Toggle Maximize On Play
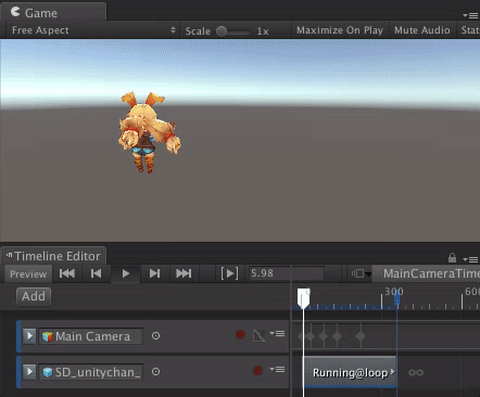 click(x=340, y=30)
